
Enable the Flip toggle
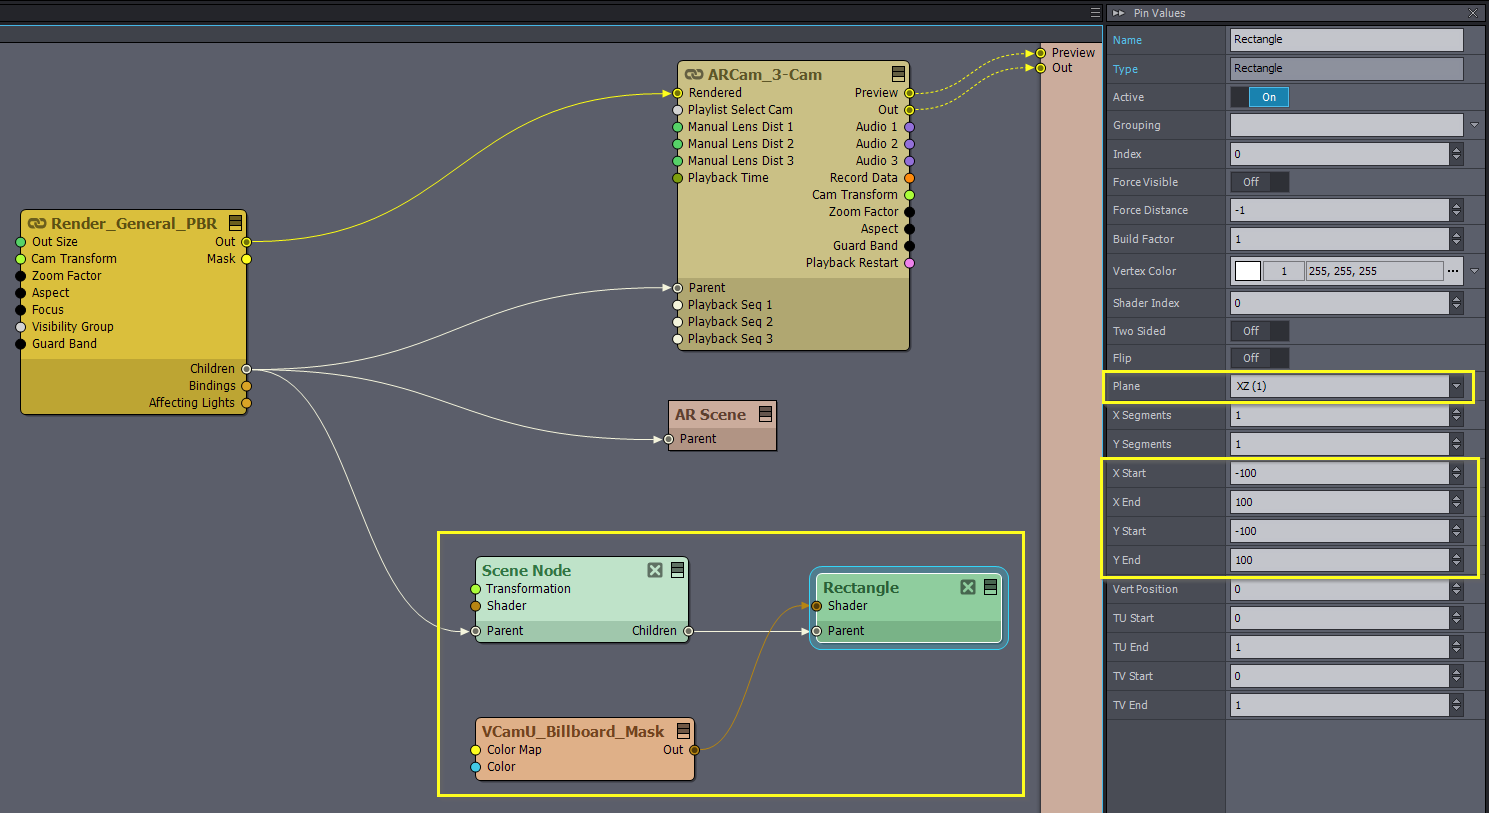[x=1259, y=358]
